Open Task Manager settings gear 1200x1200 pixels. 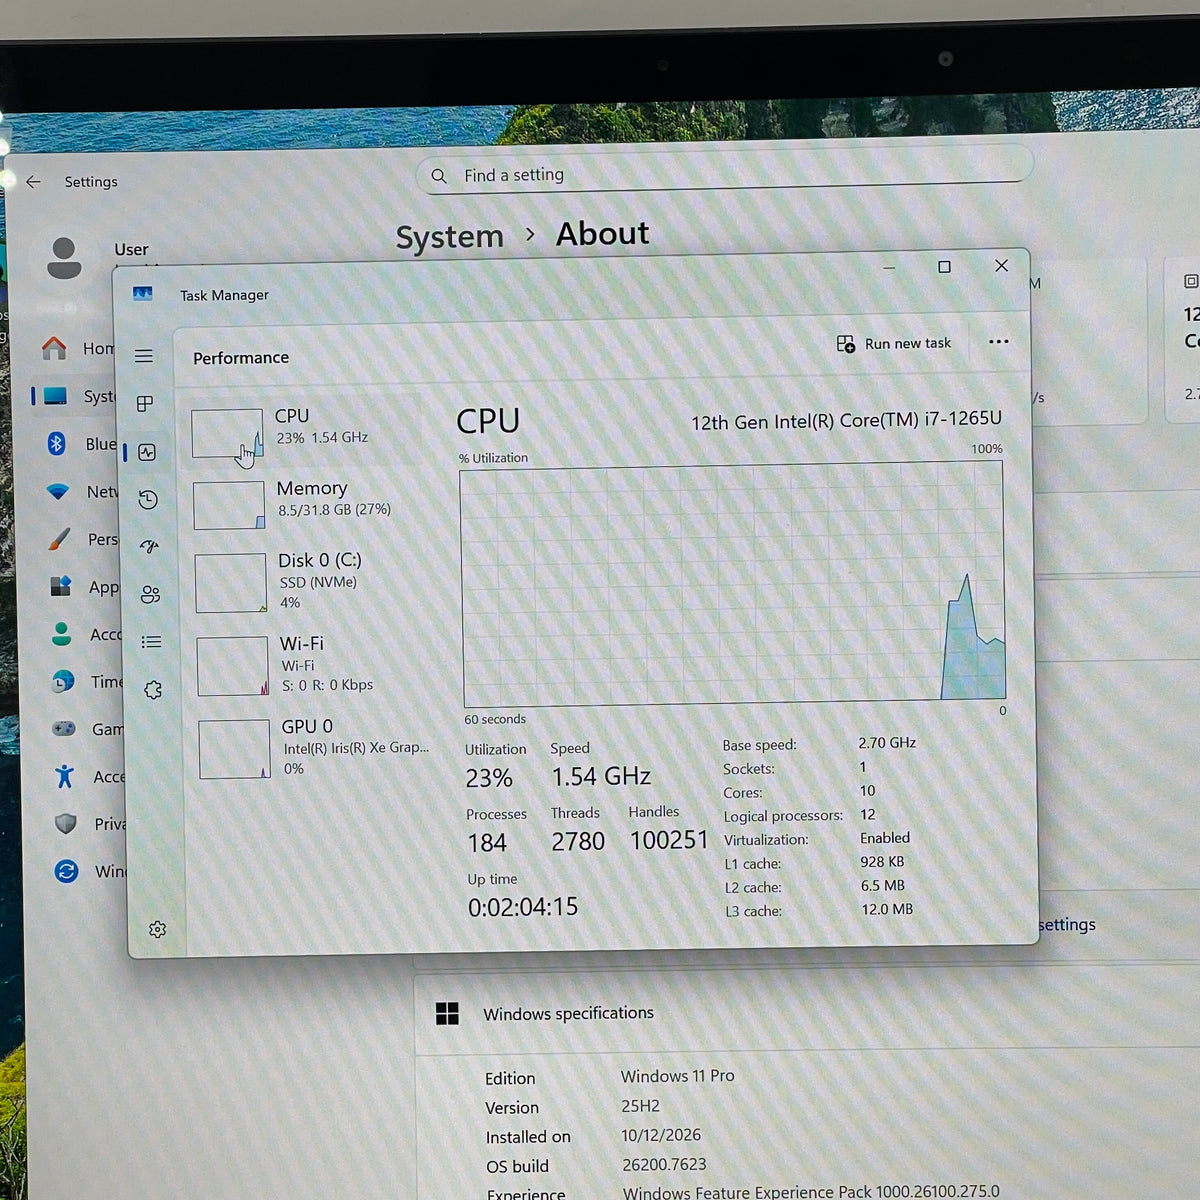click(x=157, y=930)
